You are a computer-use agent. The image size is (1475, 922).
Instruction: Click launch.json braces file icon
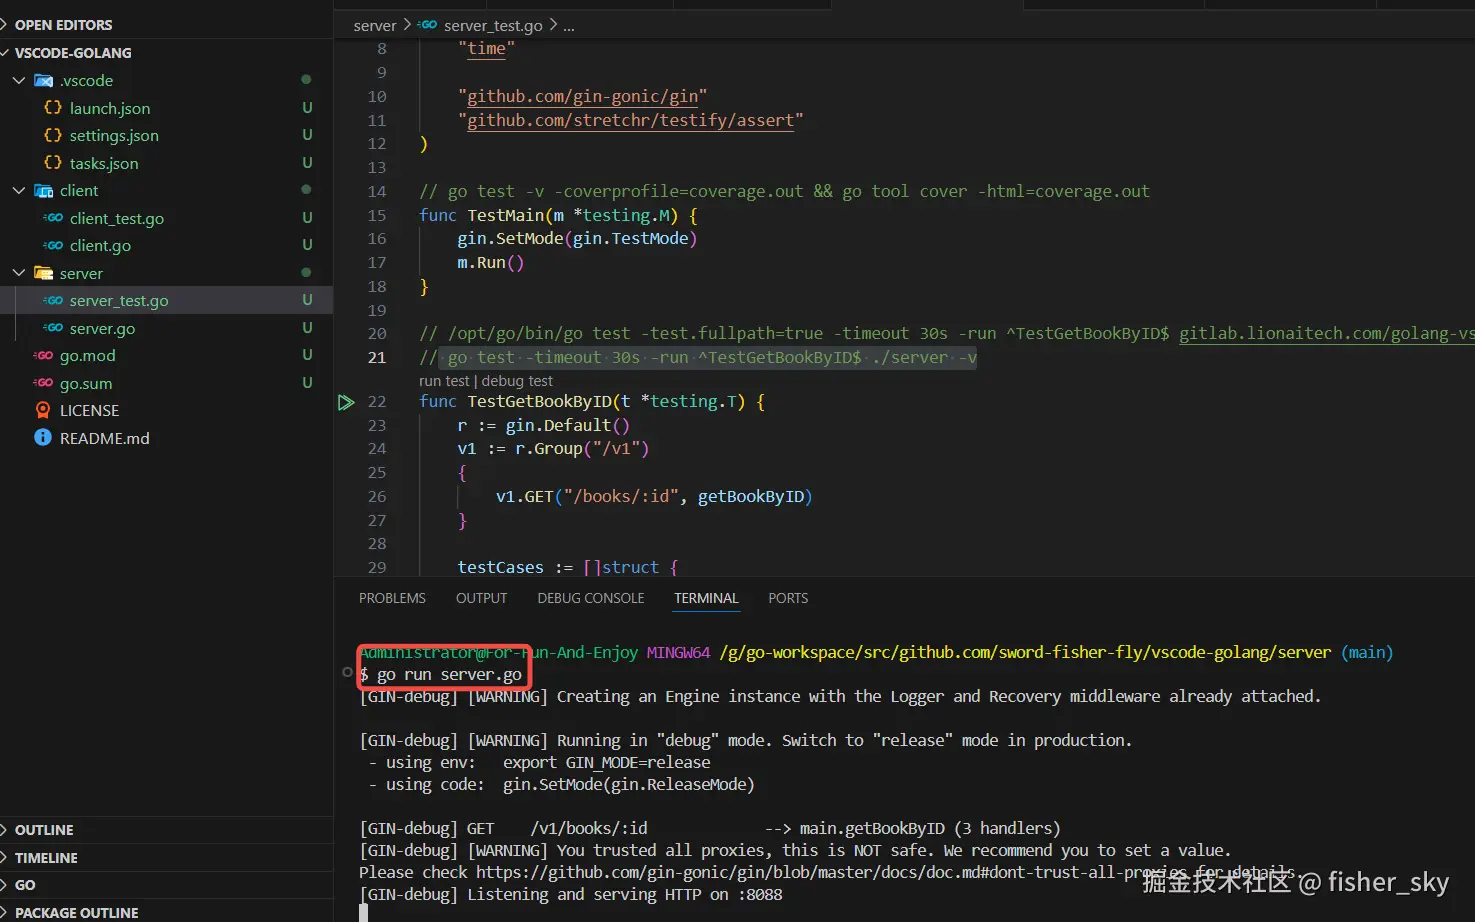pos(53,107)
